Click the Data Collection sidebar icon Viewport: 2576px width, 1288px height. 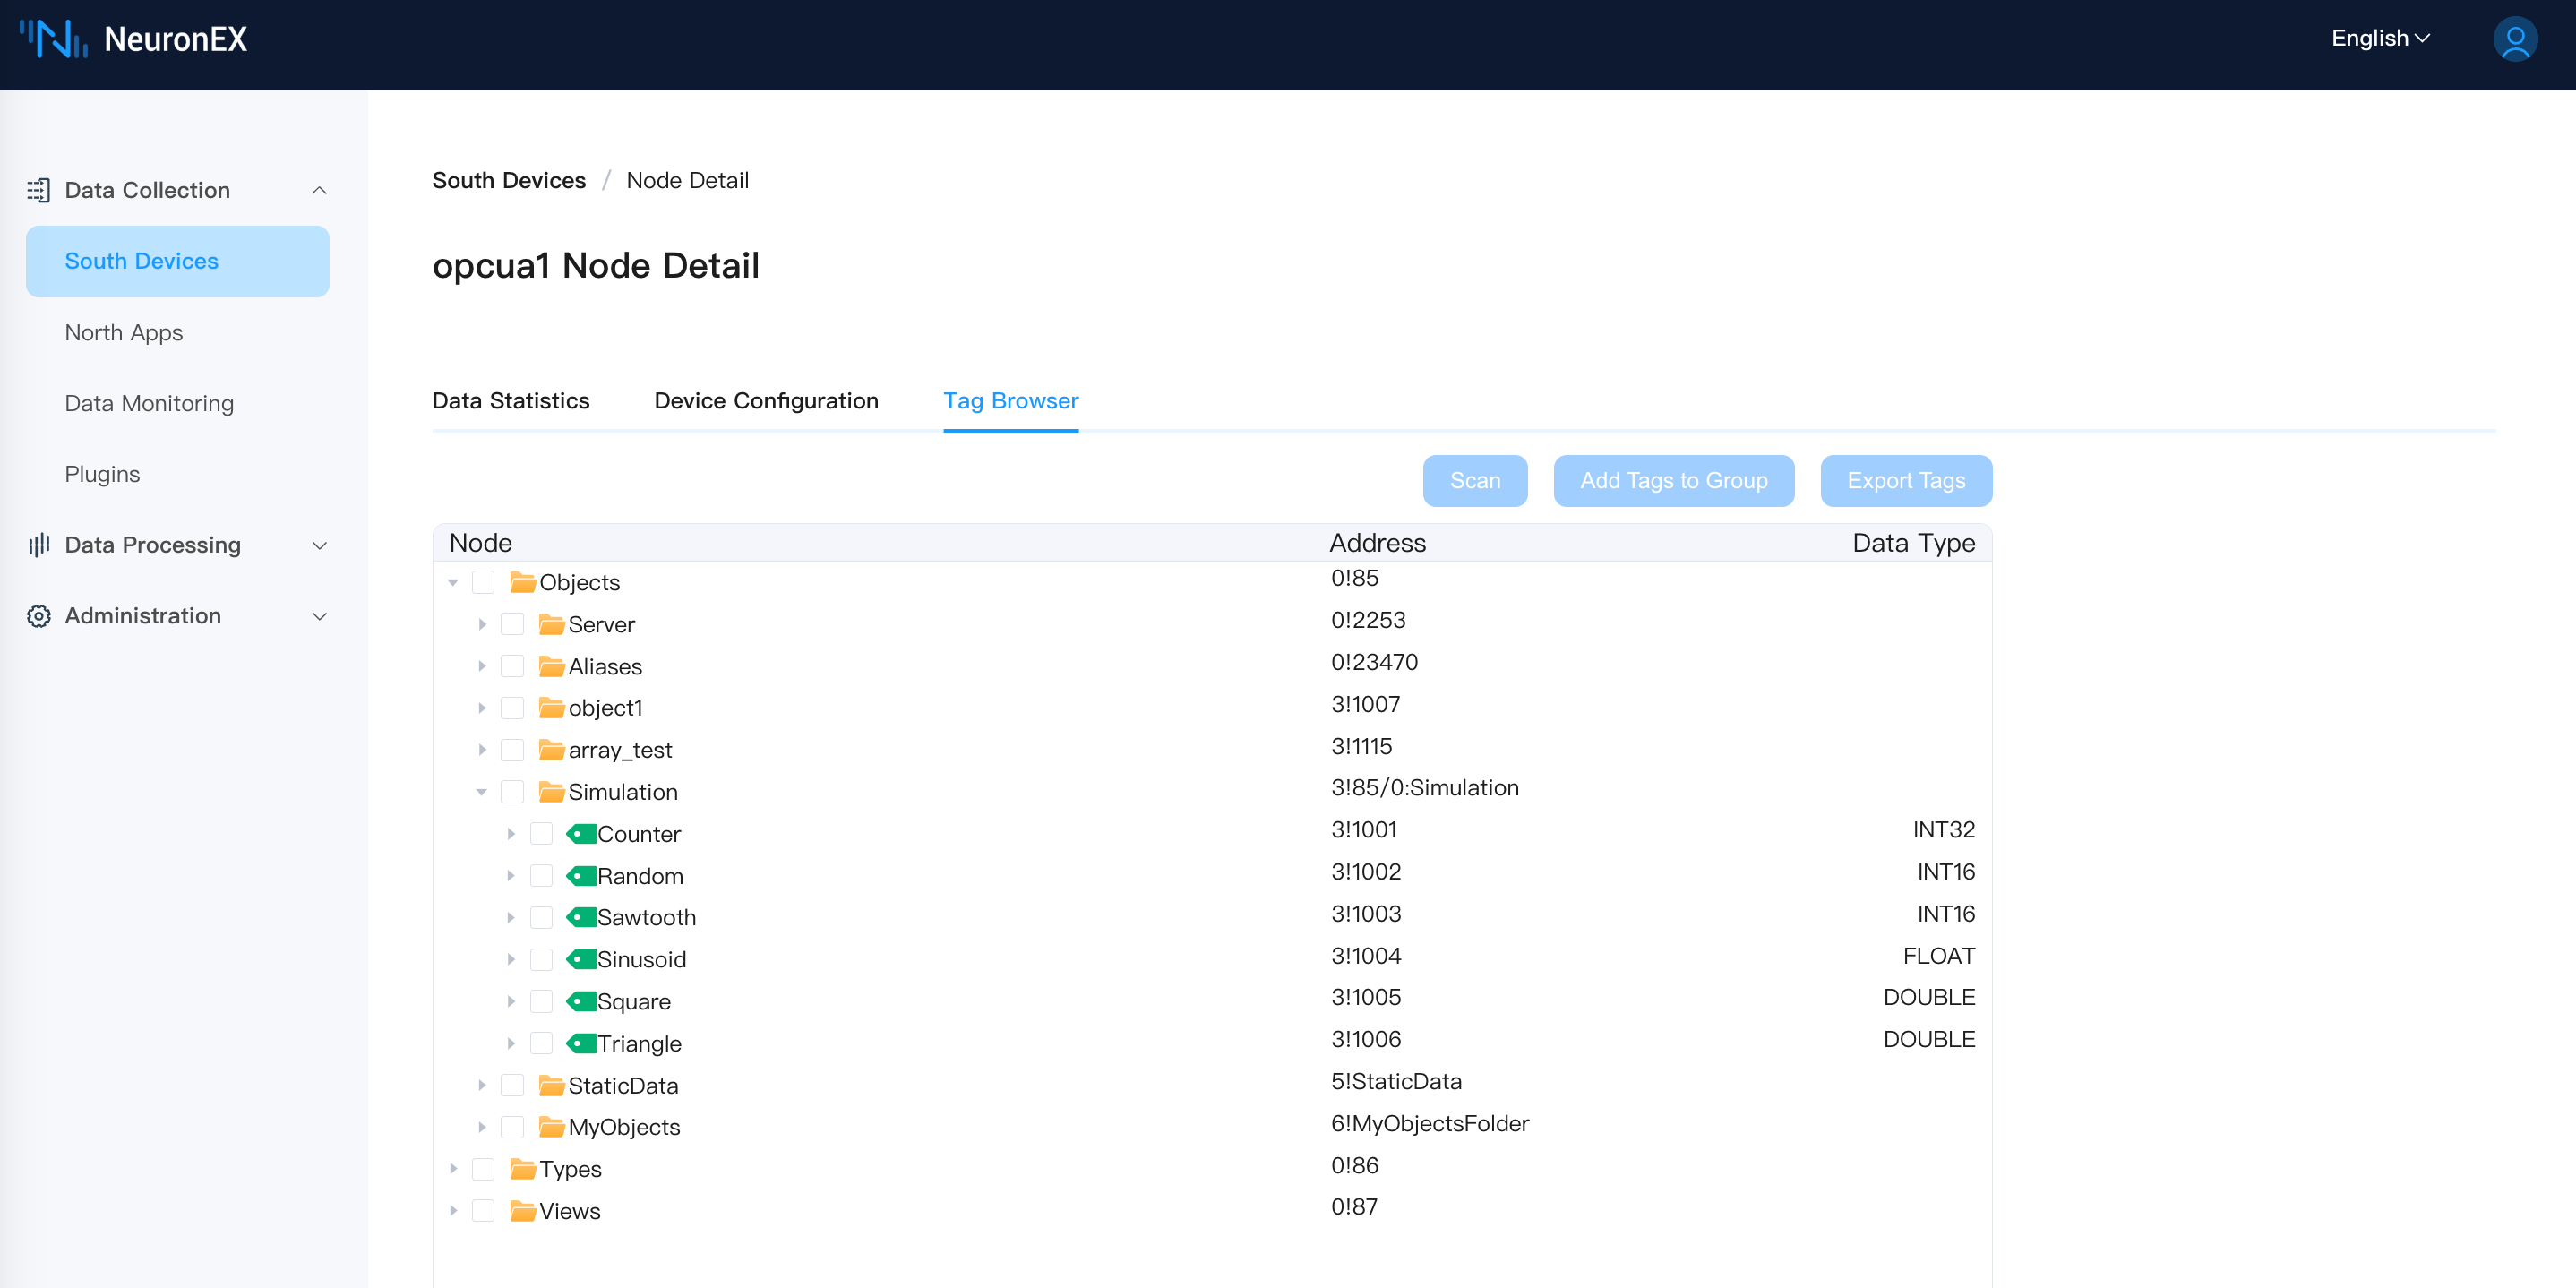point(38,190)
